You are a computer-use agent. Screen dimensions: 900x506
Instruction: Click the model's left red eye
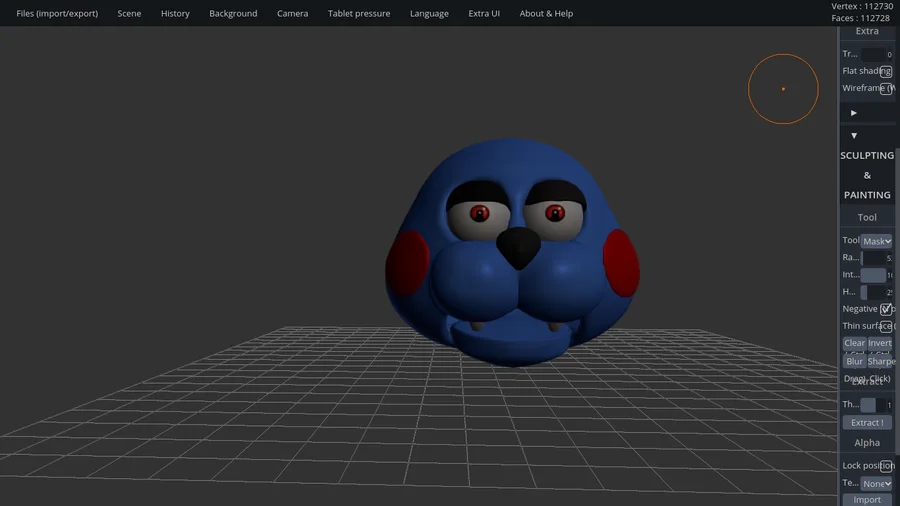pyautogui.click(x=479, y=213)
